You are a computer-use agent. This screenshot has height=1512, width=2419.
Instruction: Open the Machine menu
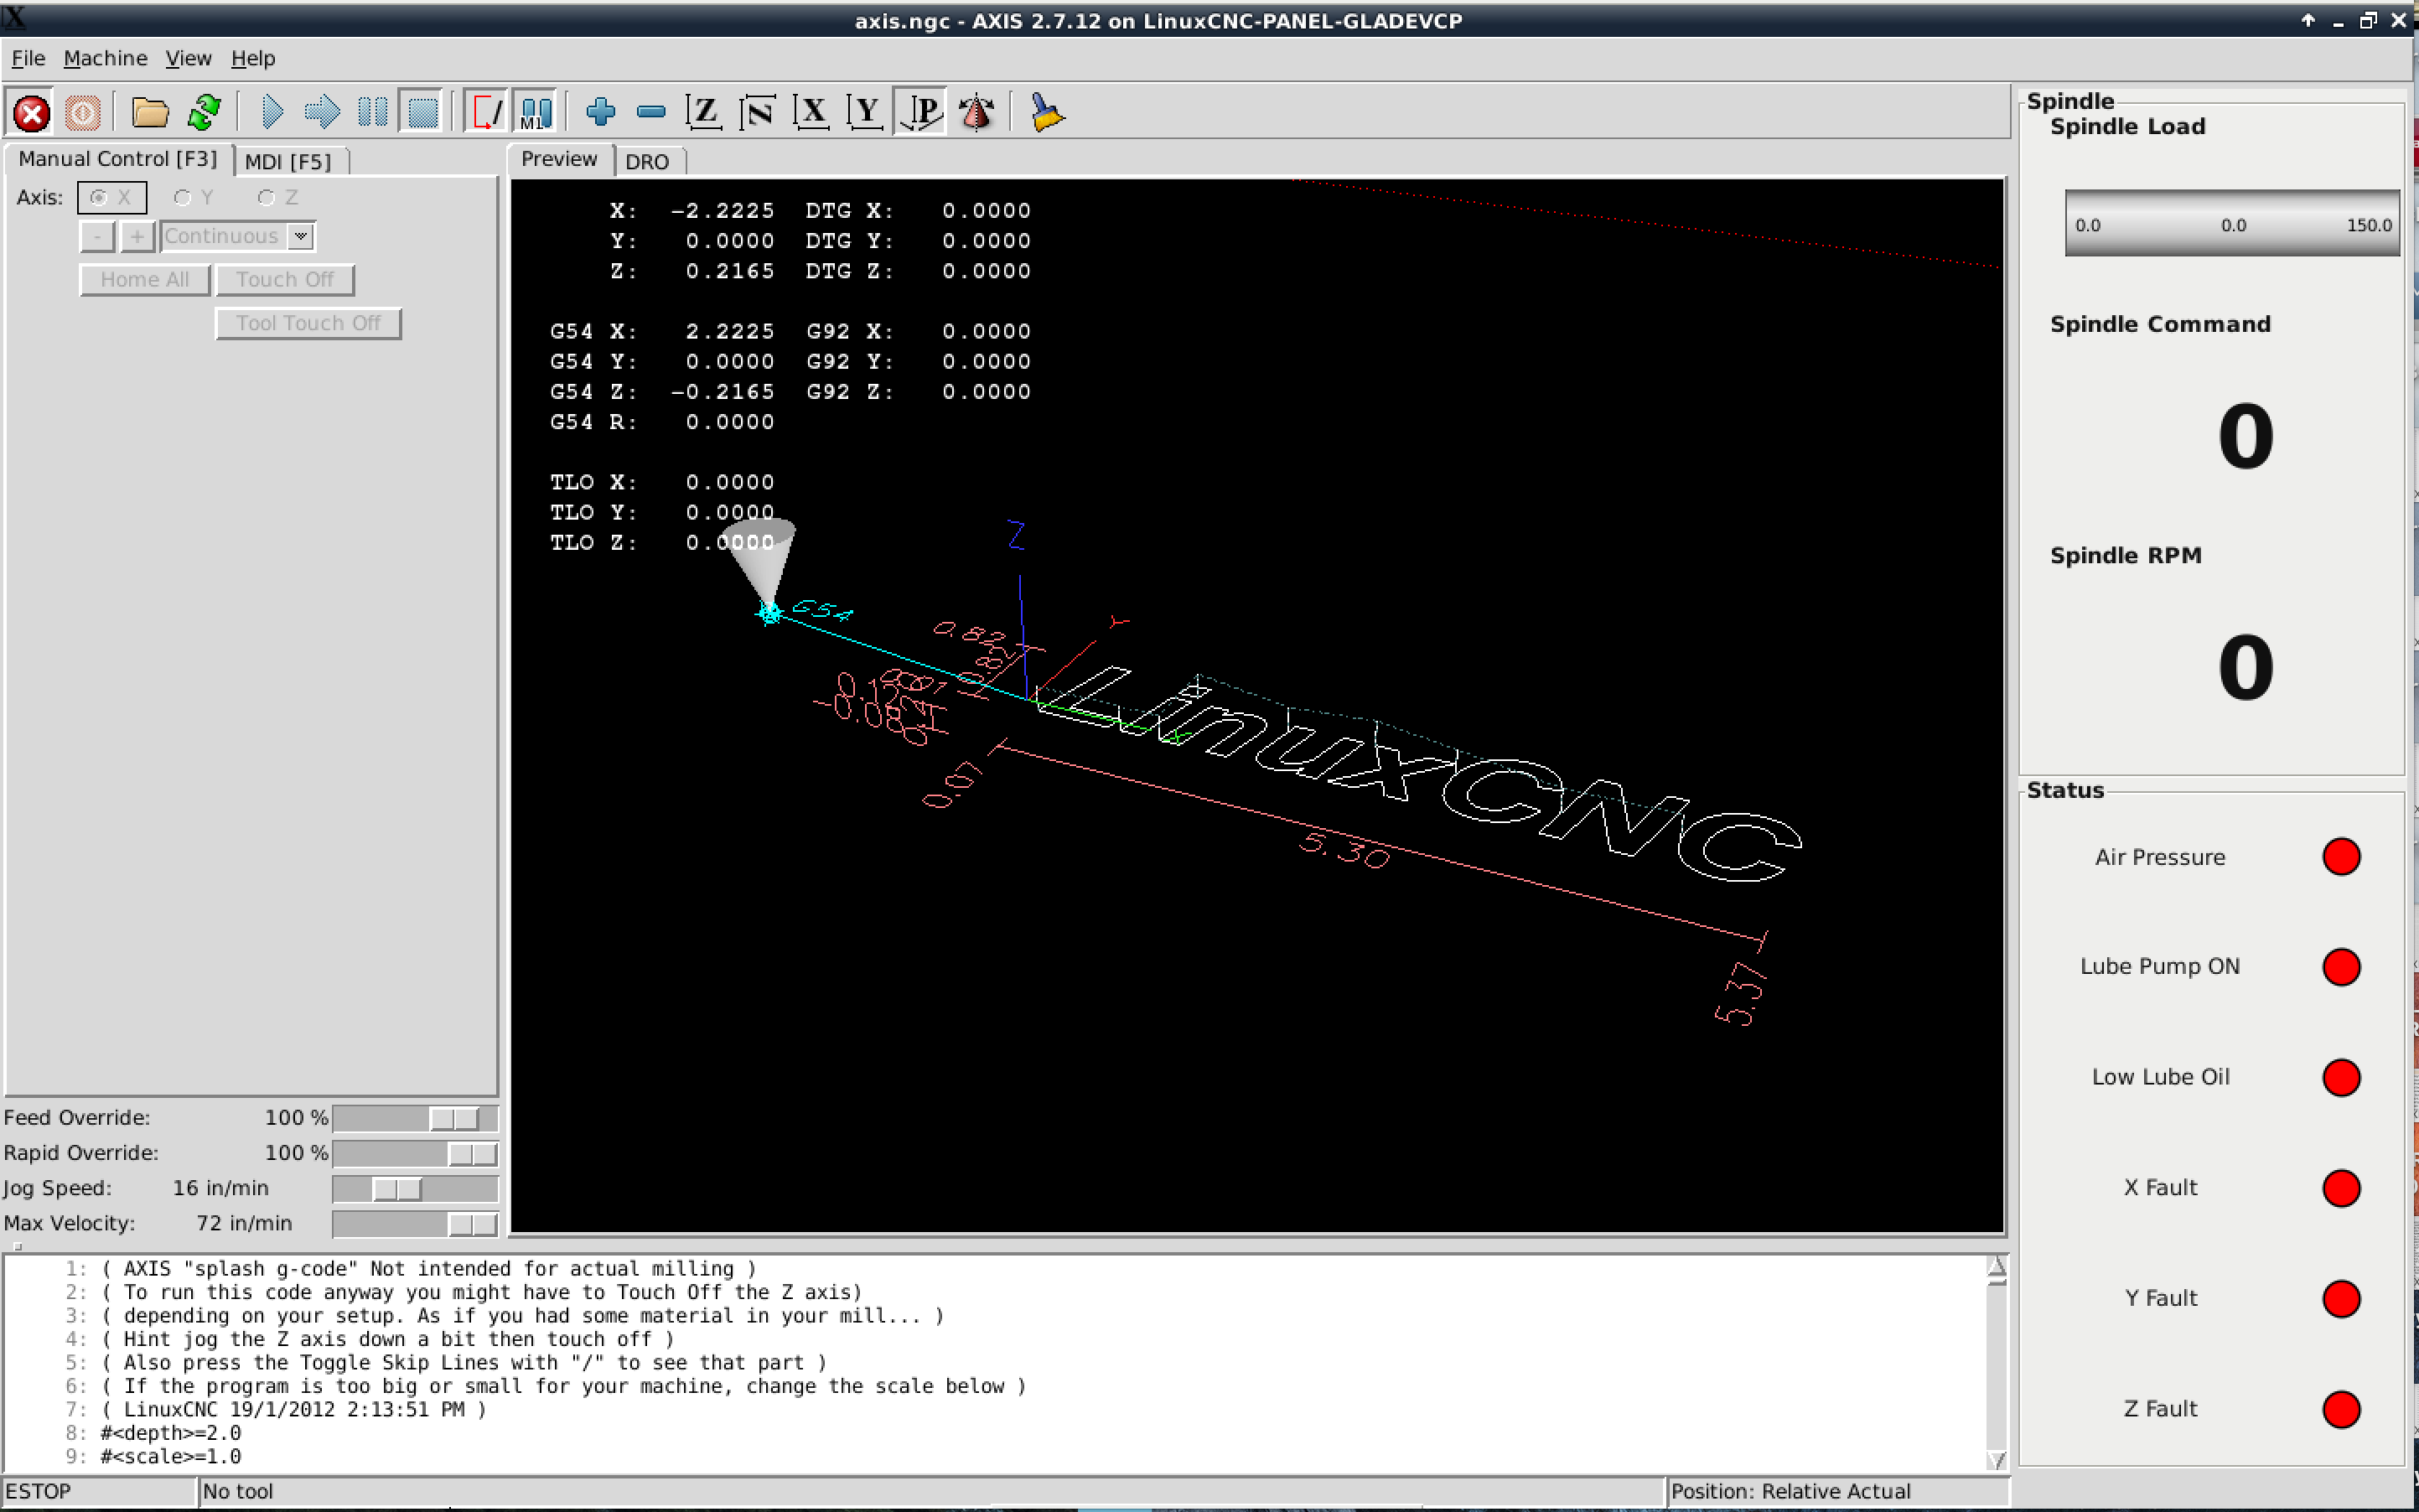coord(105,58)
